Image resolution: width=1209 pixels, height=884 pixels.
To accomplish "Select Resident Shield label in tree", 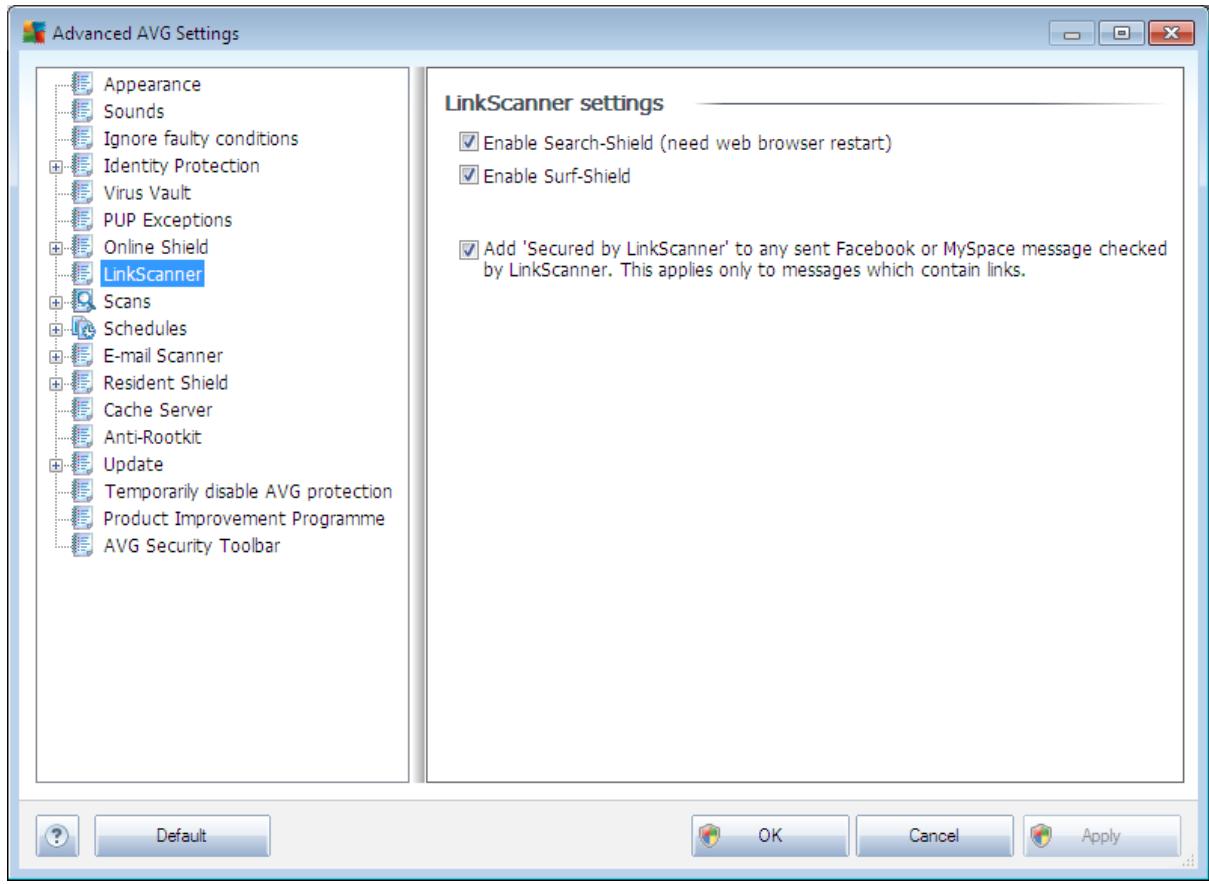I will [166, 382].
